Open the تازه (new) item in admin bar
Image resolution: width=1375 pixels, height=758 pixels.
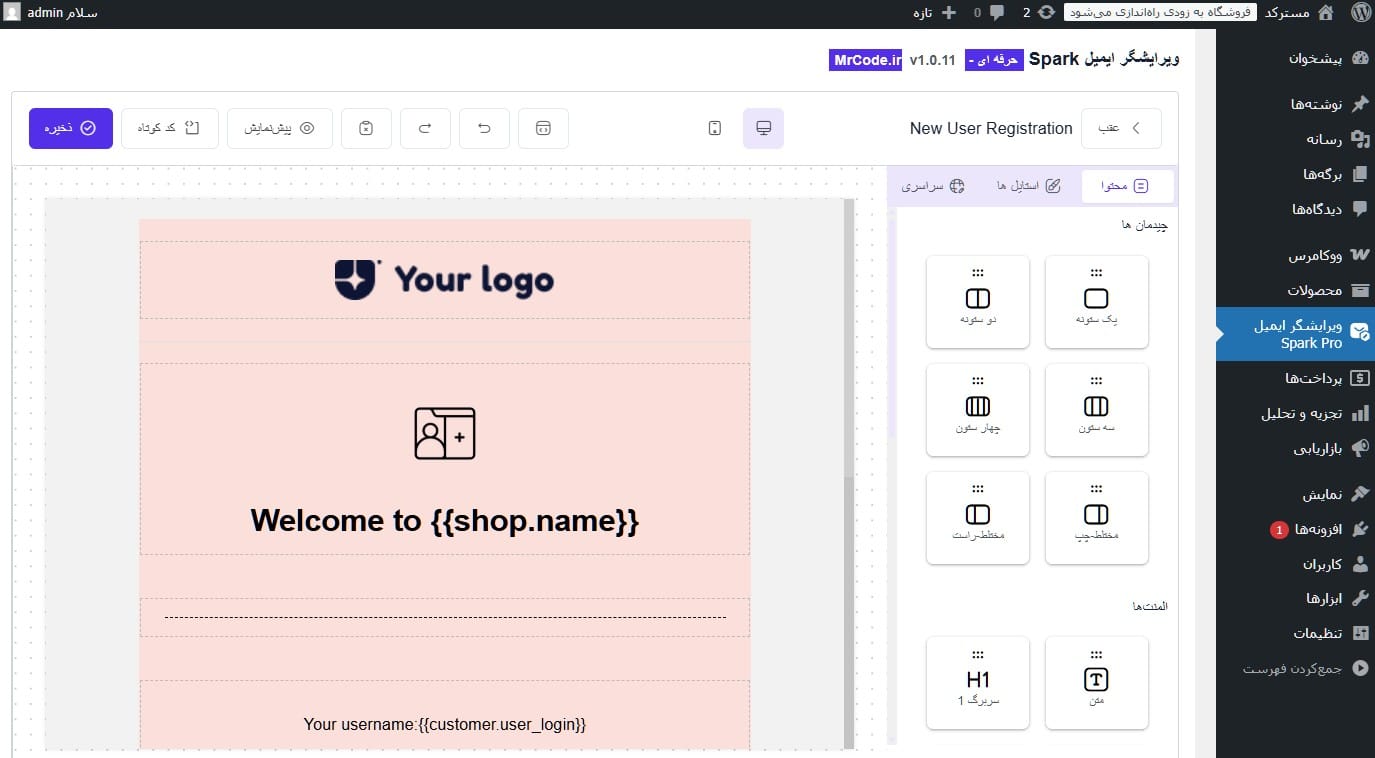pos(934,13)
